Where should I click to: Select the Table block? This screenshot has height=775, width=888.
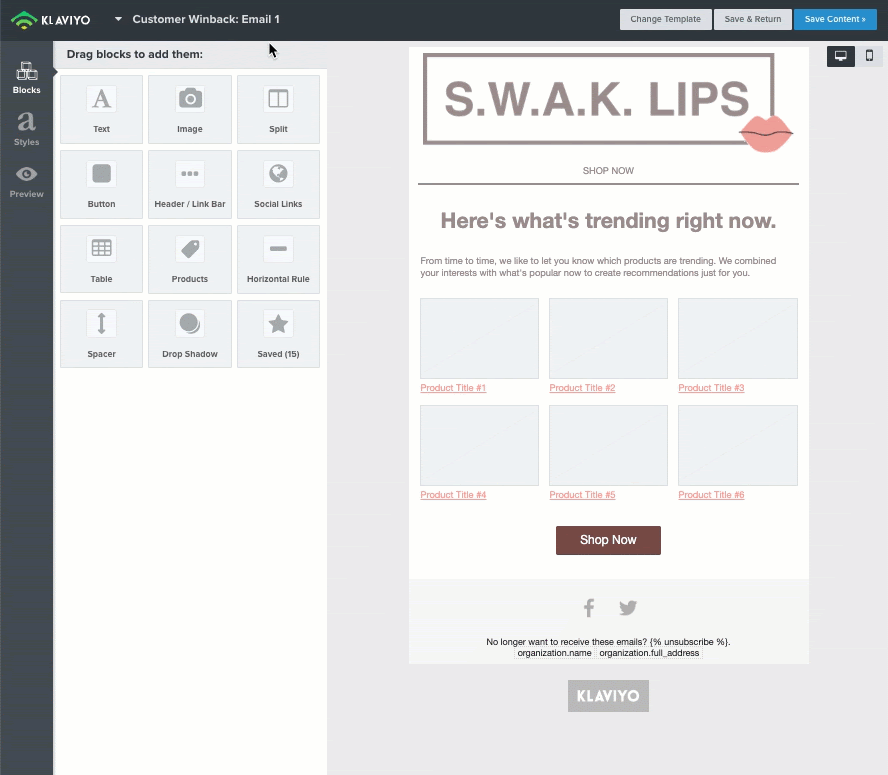pyautogui.click(x=101, y=259)
